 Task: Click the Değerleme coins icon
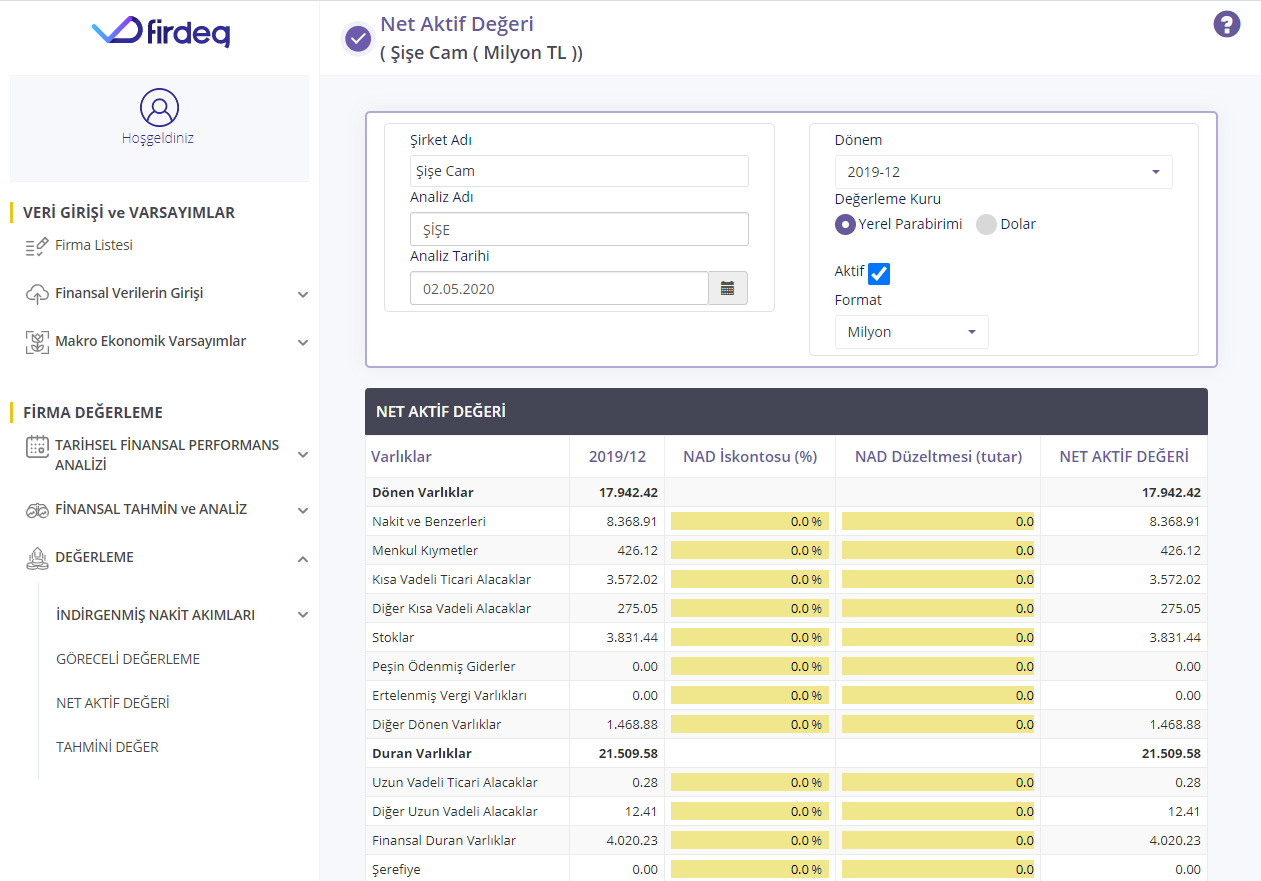click(x=37, y=558)
